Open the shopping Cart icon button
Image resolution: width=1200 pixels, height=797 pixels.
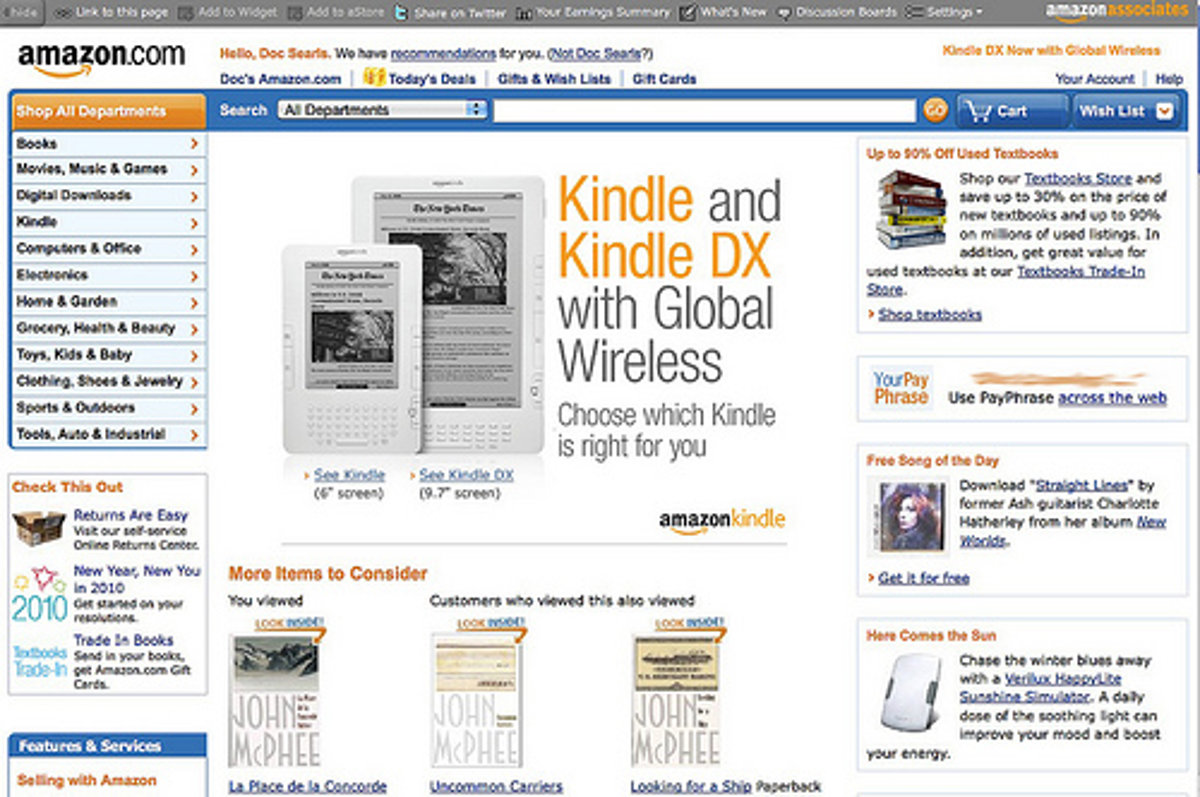click(x=1011, y=111)
